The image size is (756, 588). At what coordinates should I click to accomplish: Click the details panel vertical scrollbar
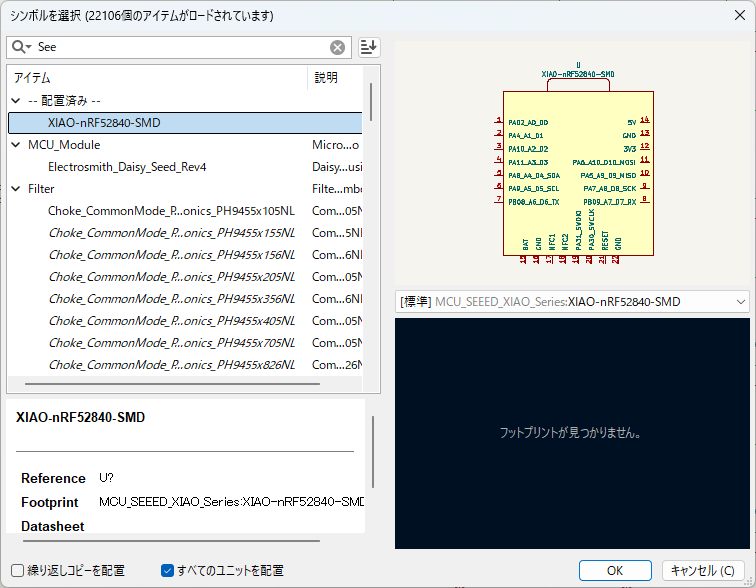coord(373,452)
